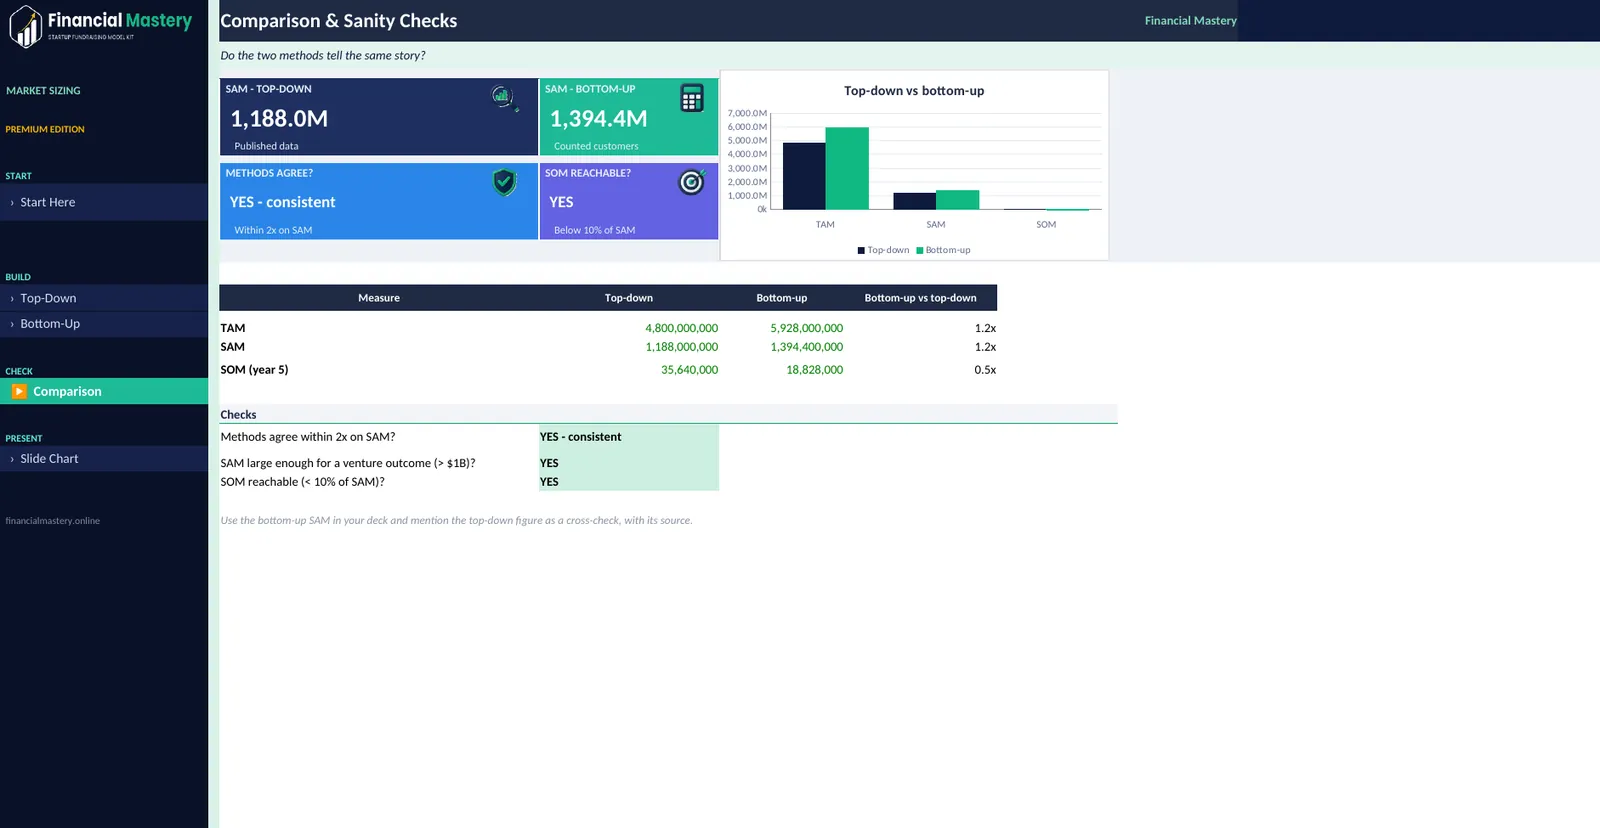Click 'Counted customers' caption in bottom-up card
The width and height of the screenshot is (1600, 828).
coord(596,147)
